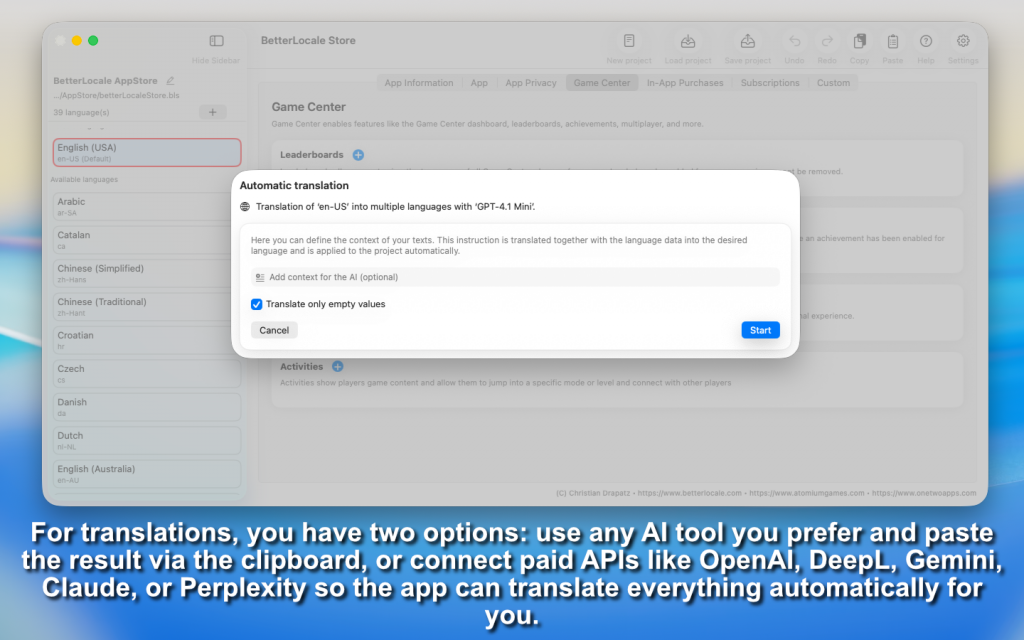1024x640 pixels.
Task: Open Help from the toolbar
Action: tap(926, 42)
